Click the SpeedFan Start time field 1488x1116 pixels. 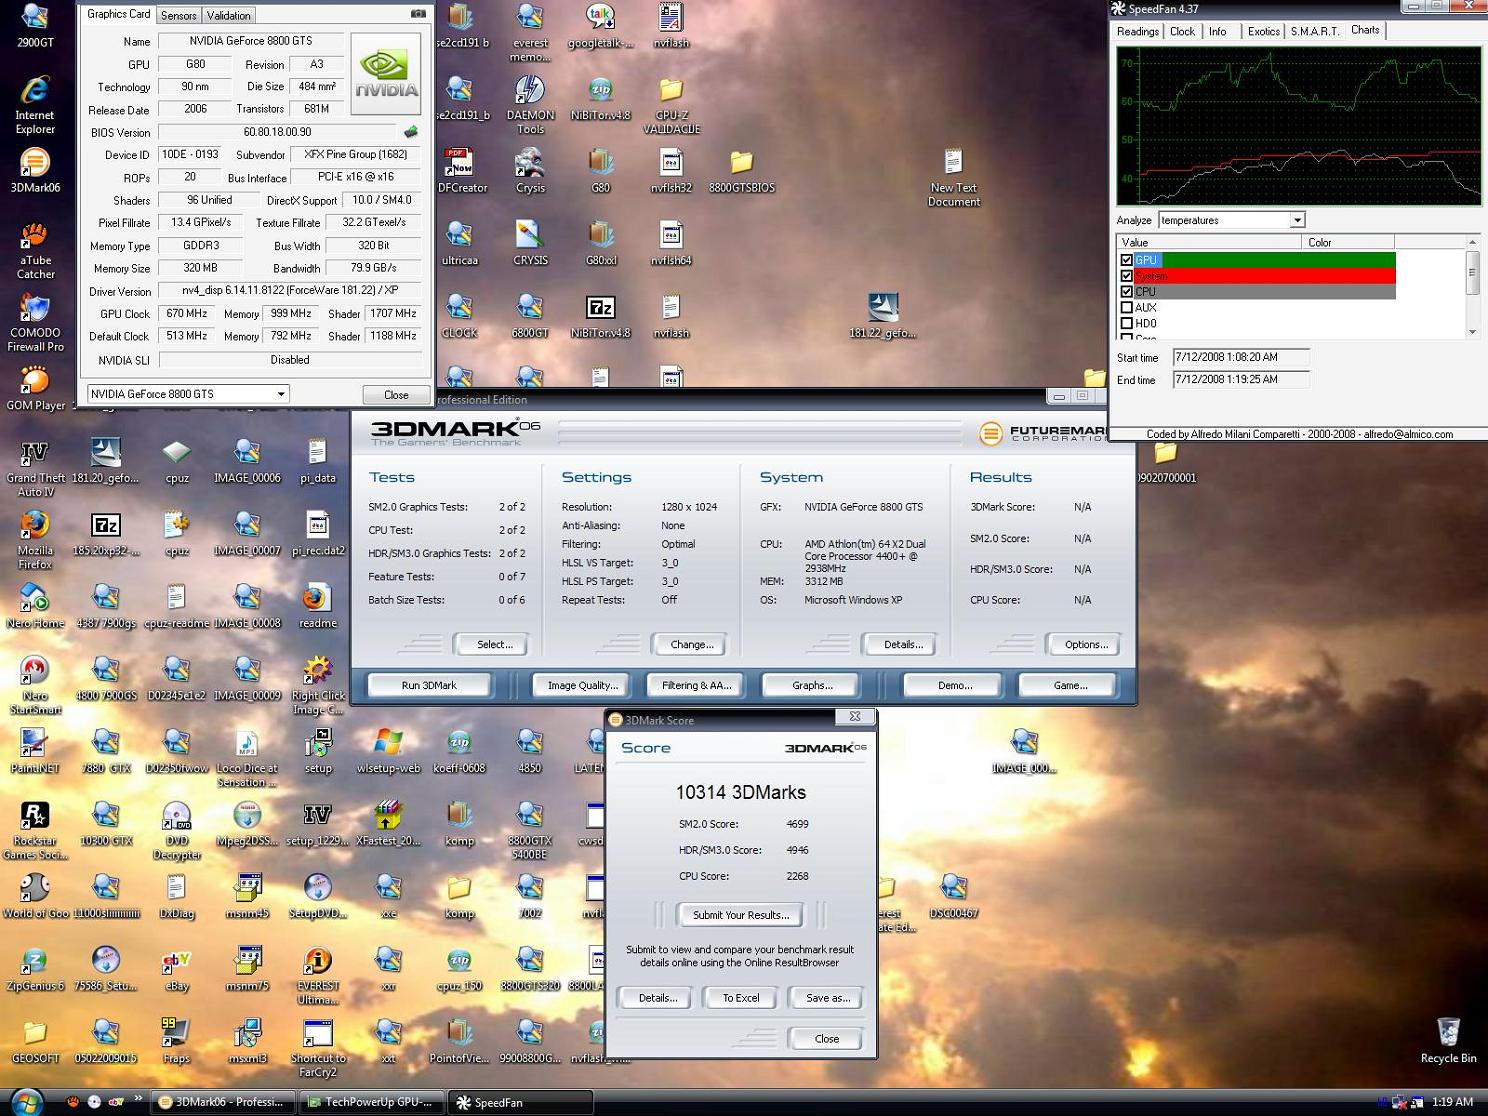(1240, 357)
